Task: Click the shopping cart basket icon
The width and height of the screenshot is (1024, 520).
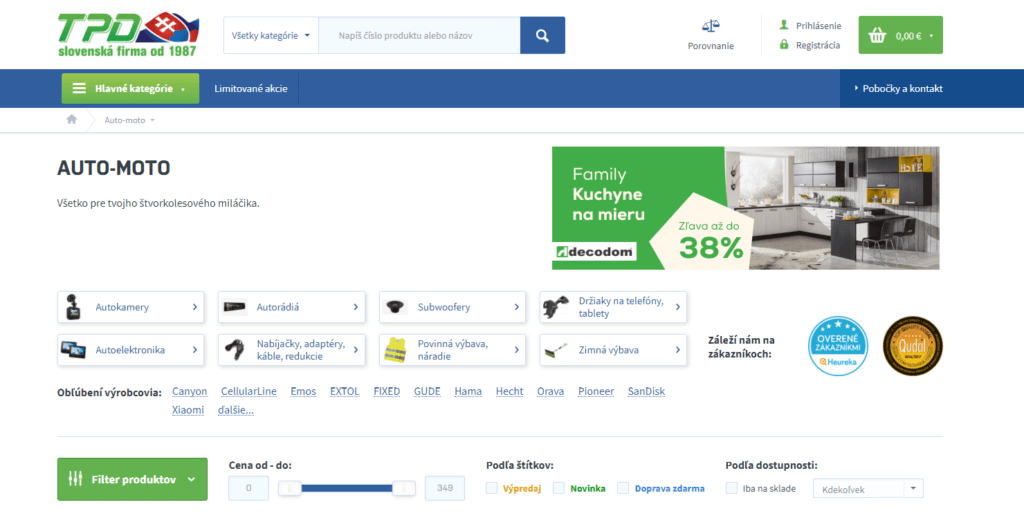Action: point(877,36)
